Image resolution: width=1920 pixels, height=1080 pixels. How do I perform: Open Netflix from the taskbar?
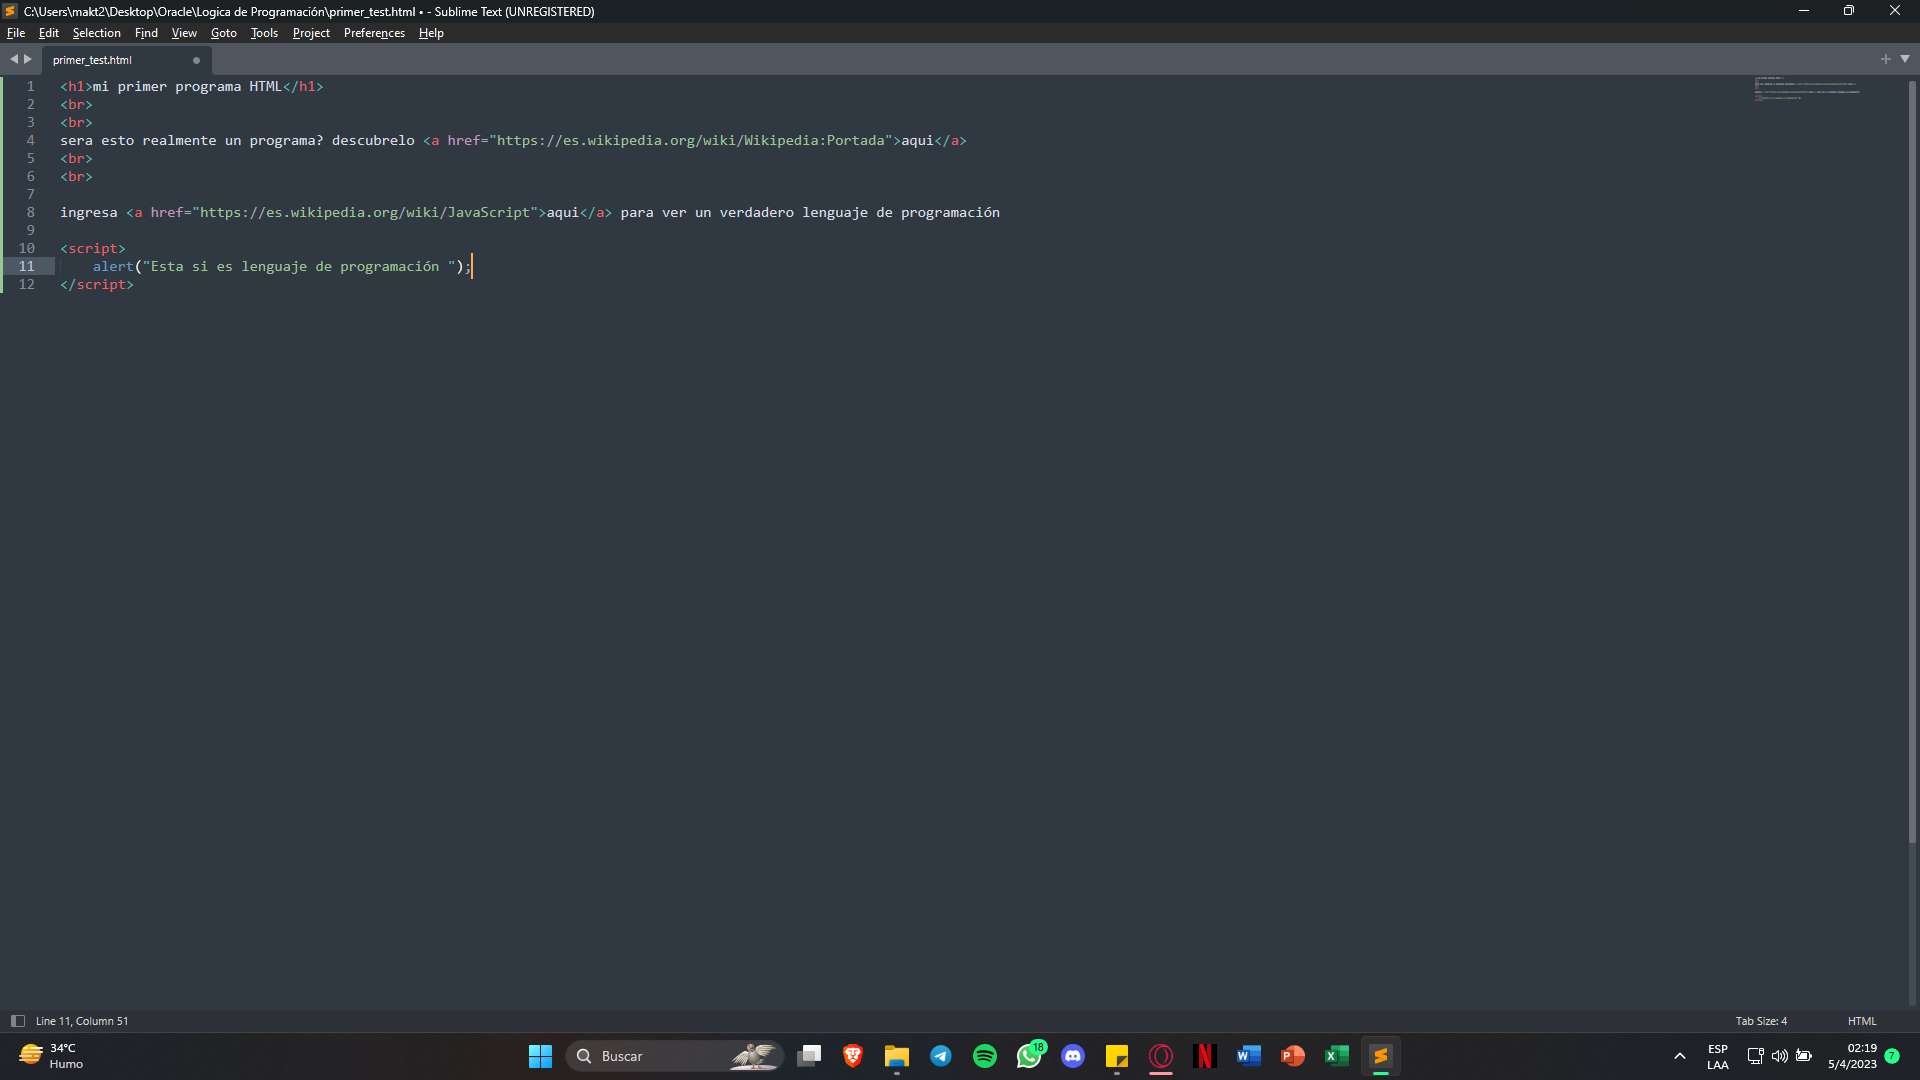click(x=1205, y=1056)
